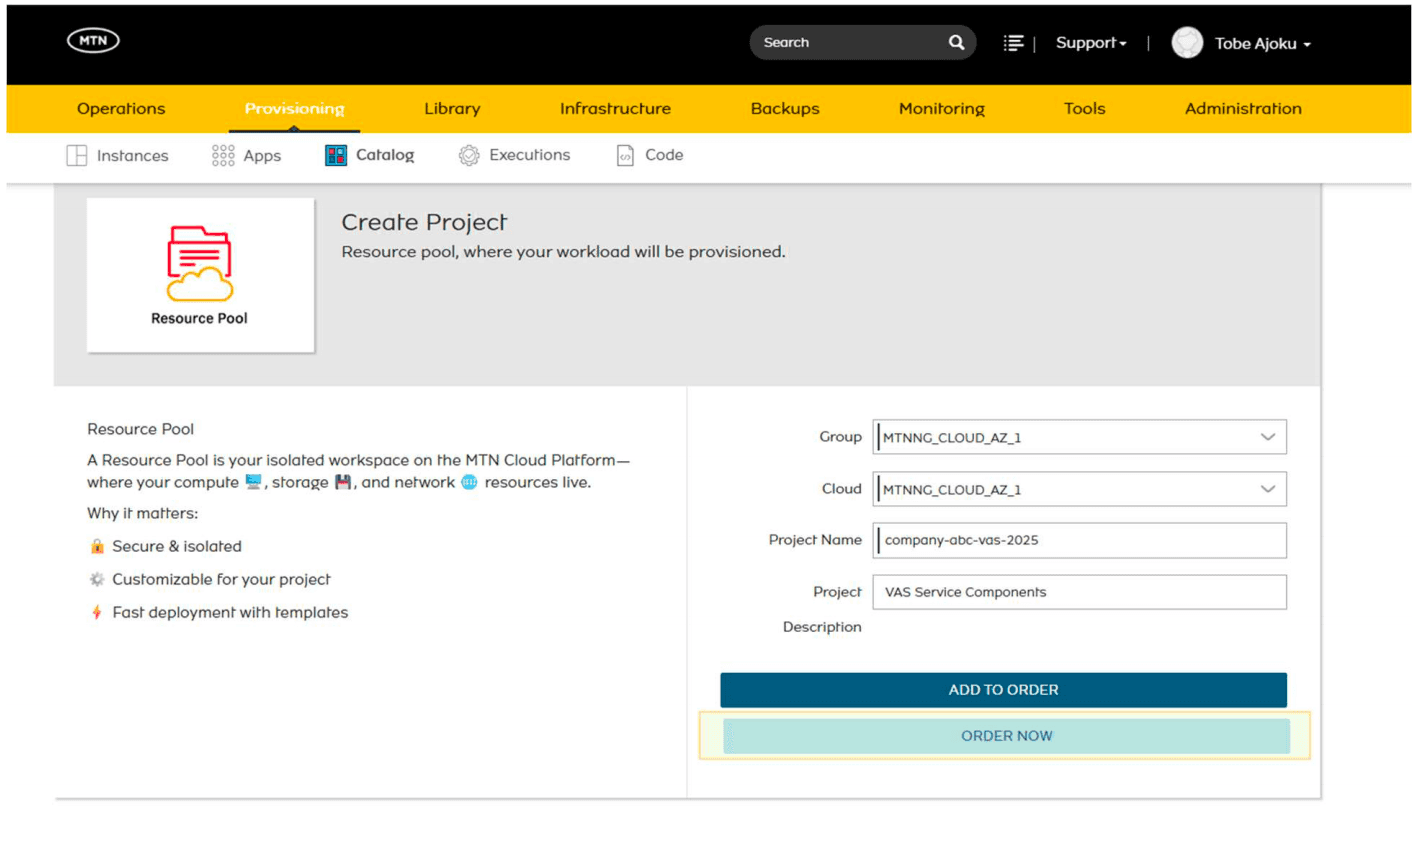Click the Instances panel icon
This screenshot has width=1414, height=846.
pos(77,155)
